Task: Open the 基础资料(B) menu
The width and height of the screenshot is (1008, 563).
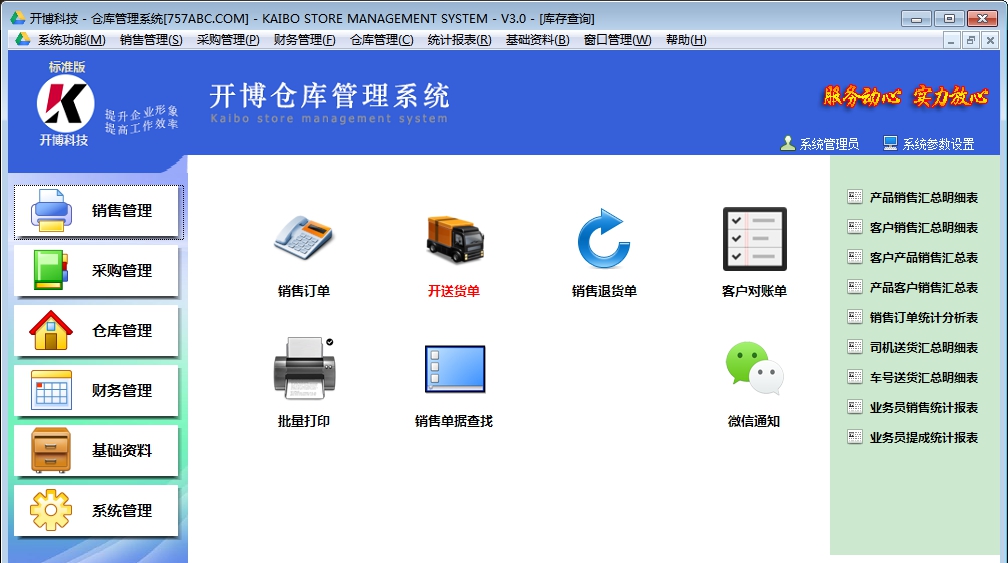Action: 537,40
